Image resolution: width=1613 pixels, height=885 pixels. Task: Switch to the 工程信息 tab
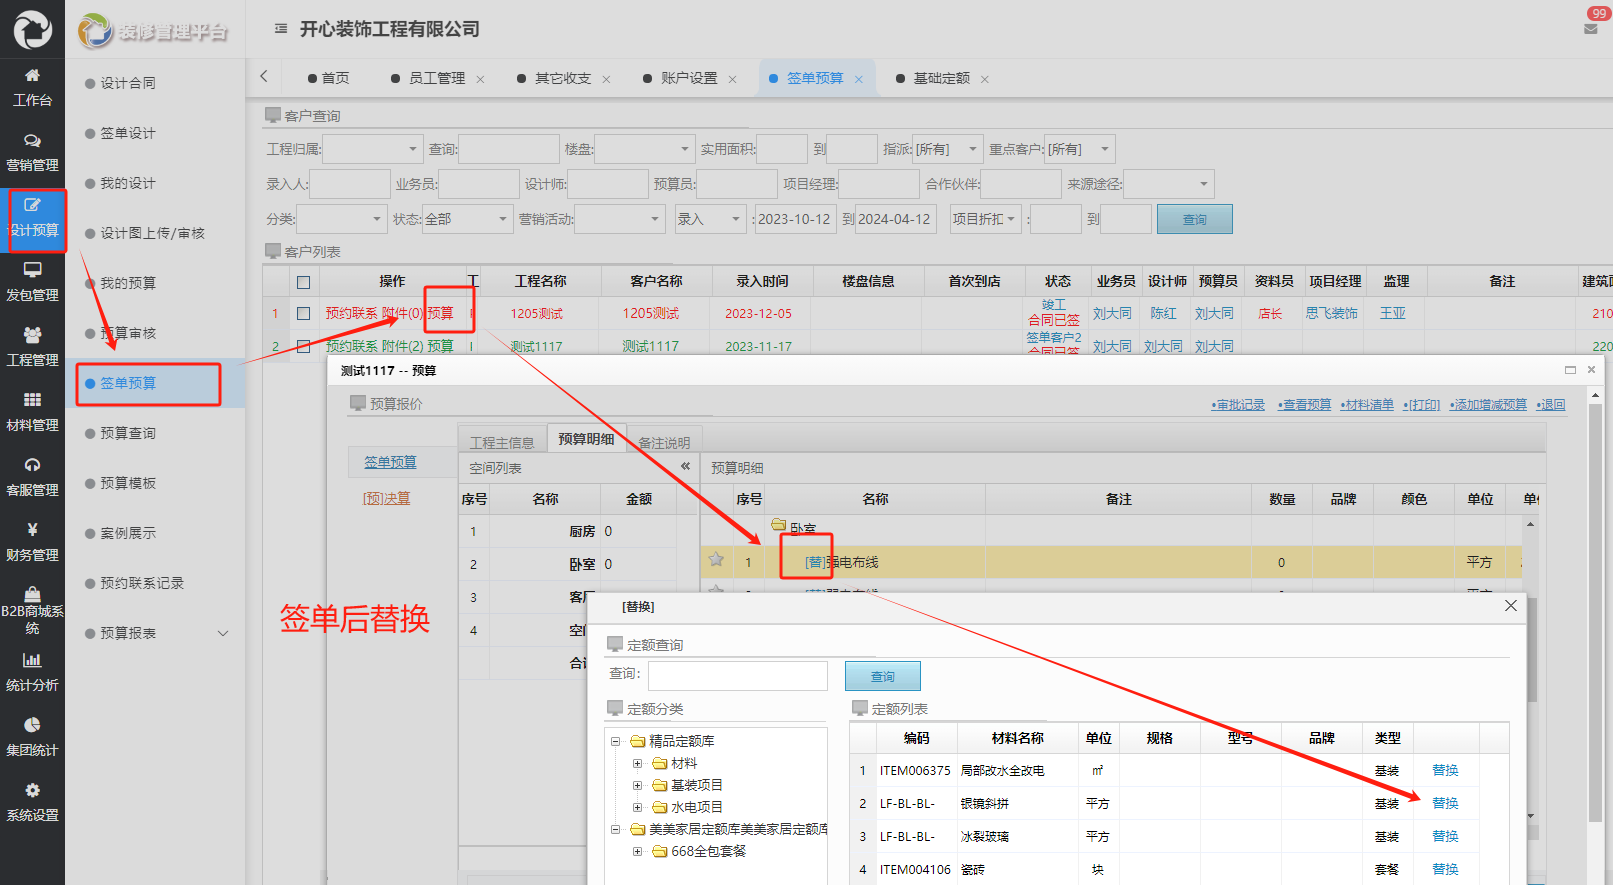tap(502, 443)
